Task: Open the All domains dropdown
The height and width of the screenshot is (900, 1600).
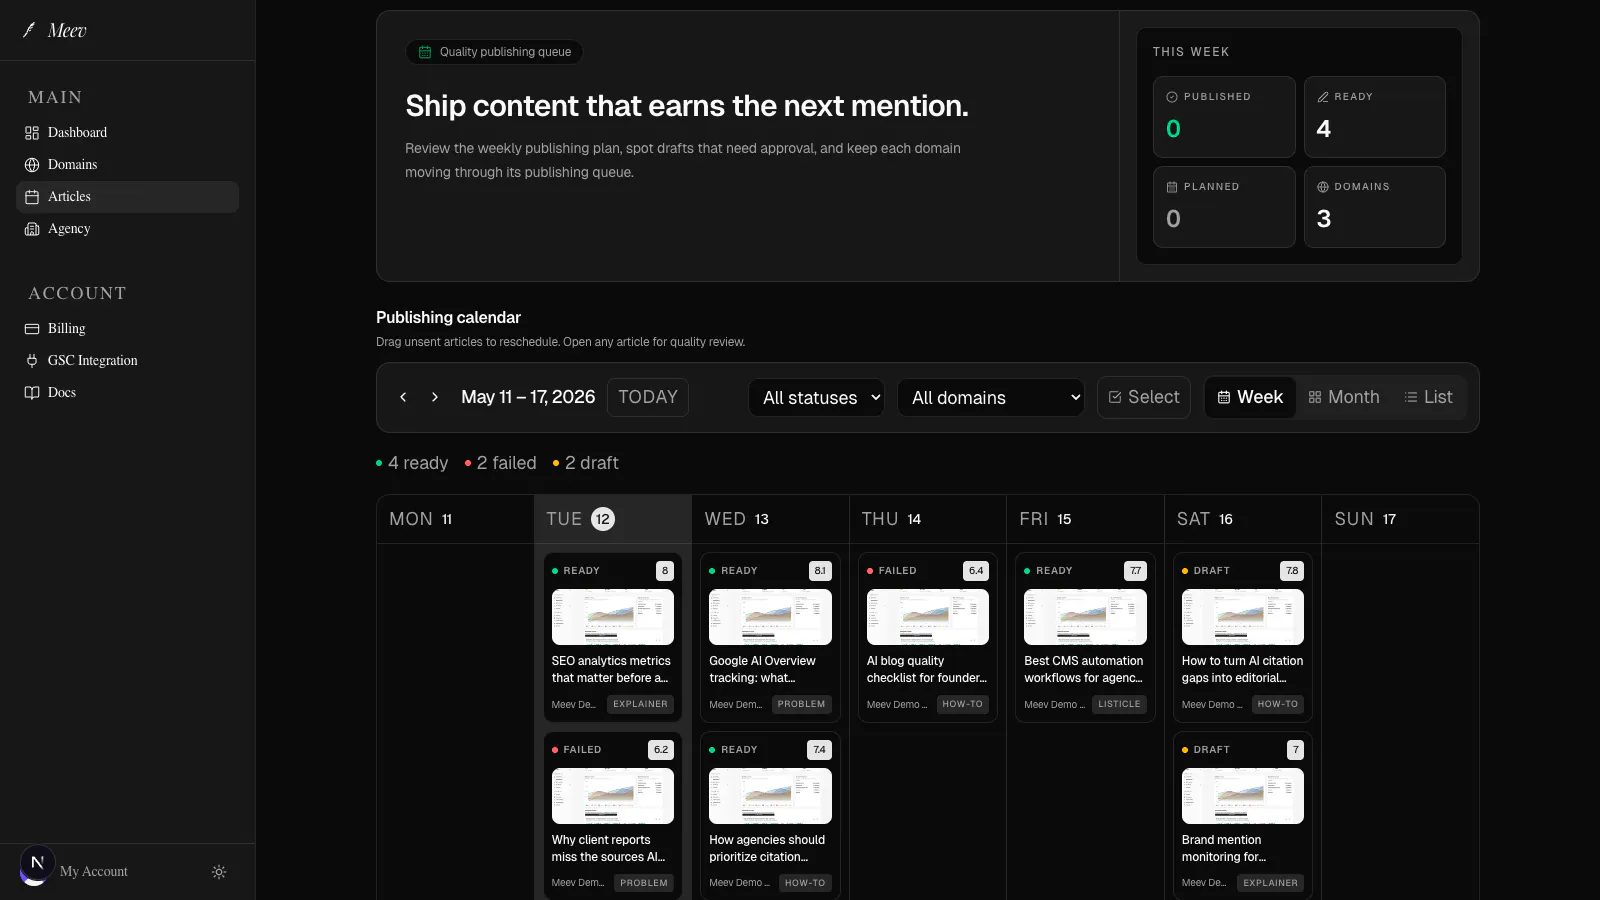Action: coord(991,397)
